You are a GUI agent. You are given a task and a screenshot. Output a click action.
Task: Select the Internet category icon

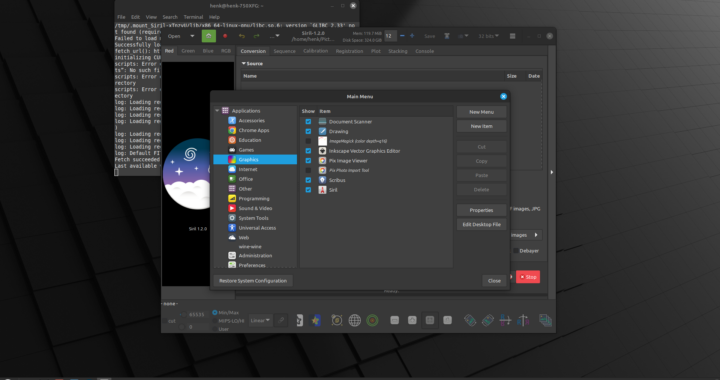click(232, 169)
